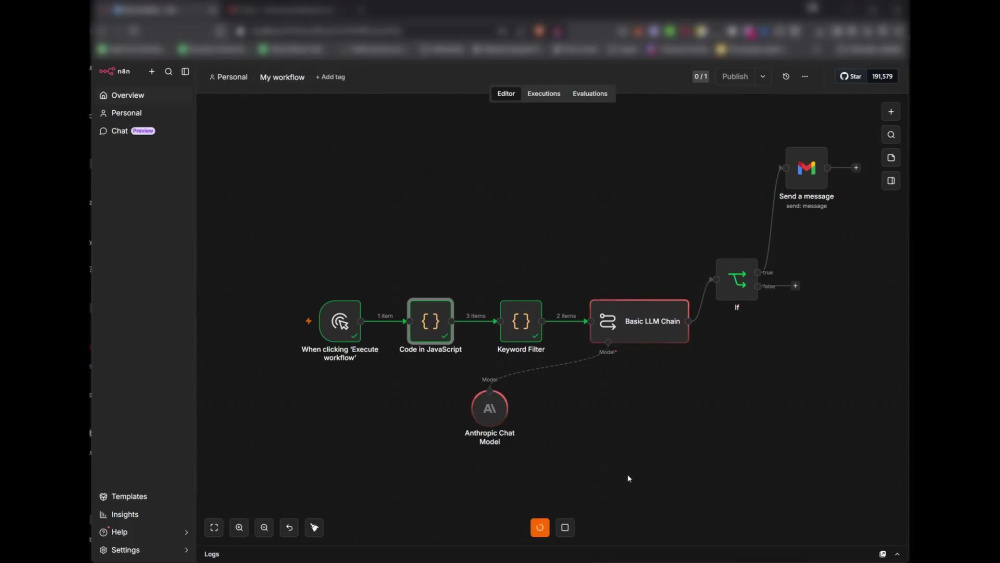Image resolution: width=1000 pixels, height=563 pixels.
Task: Add a sticky note with the note icon
Action: (x=891, y=157)
